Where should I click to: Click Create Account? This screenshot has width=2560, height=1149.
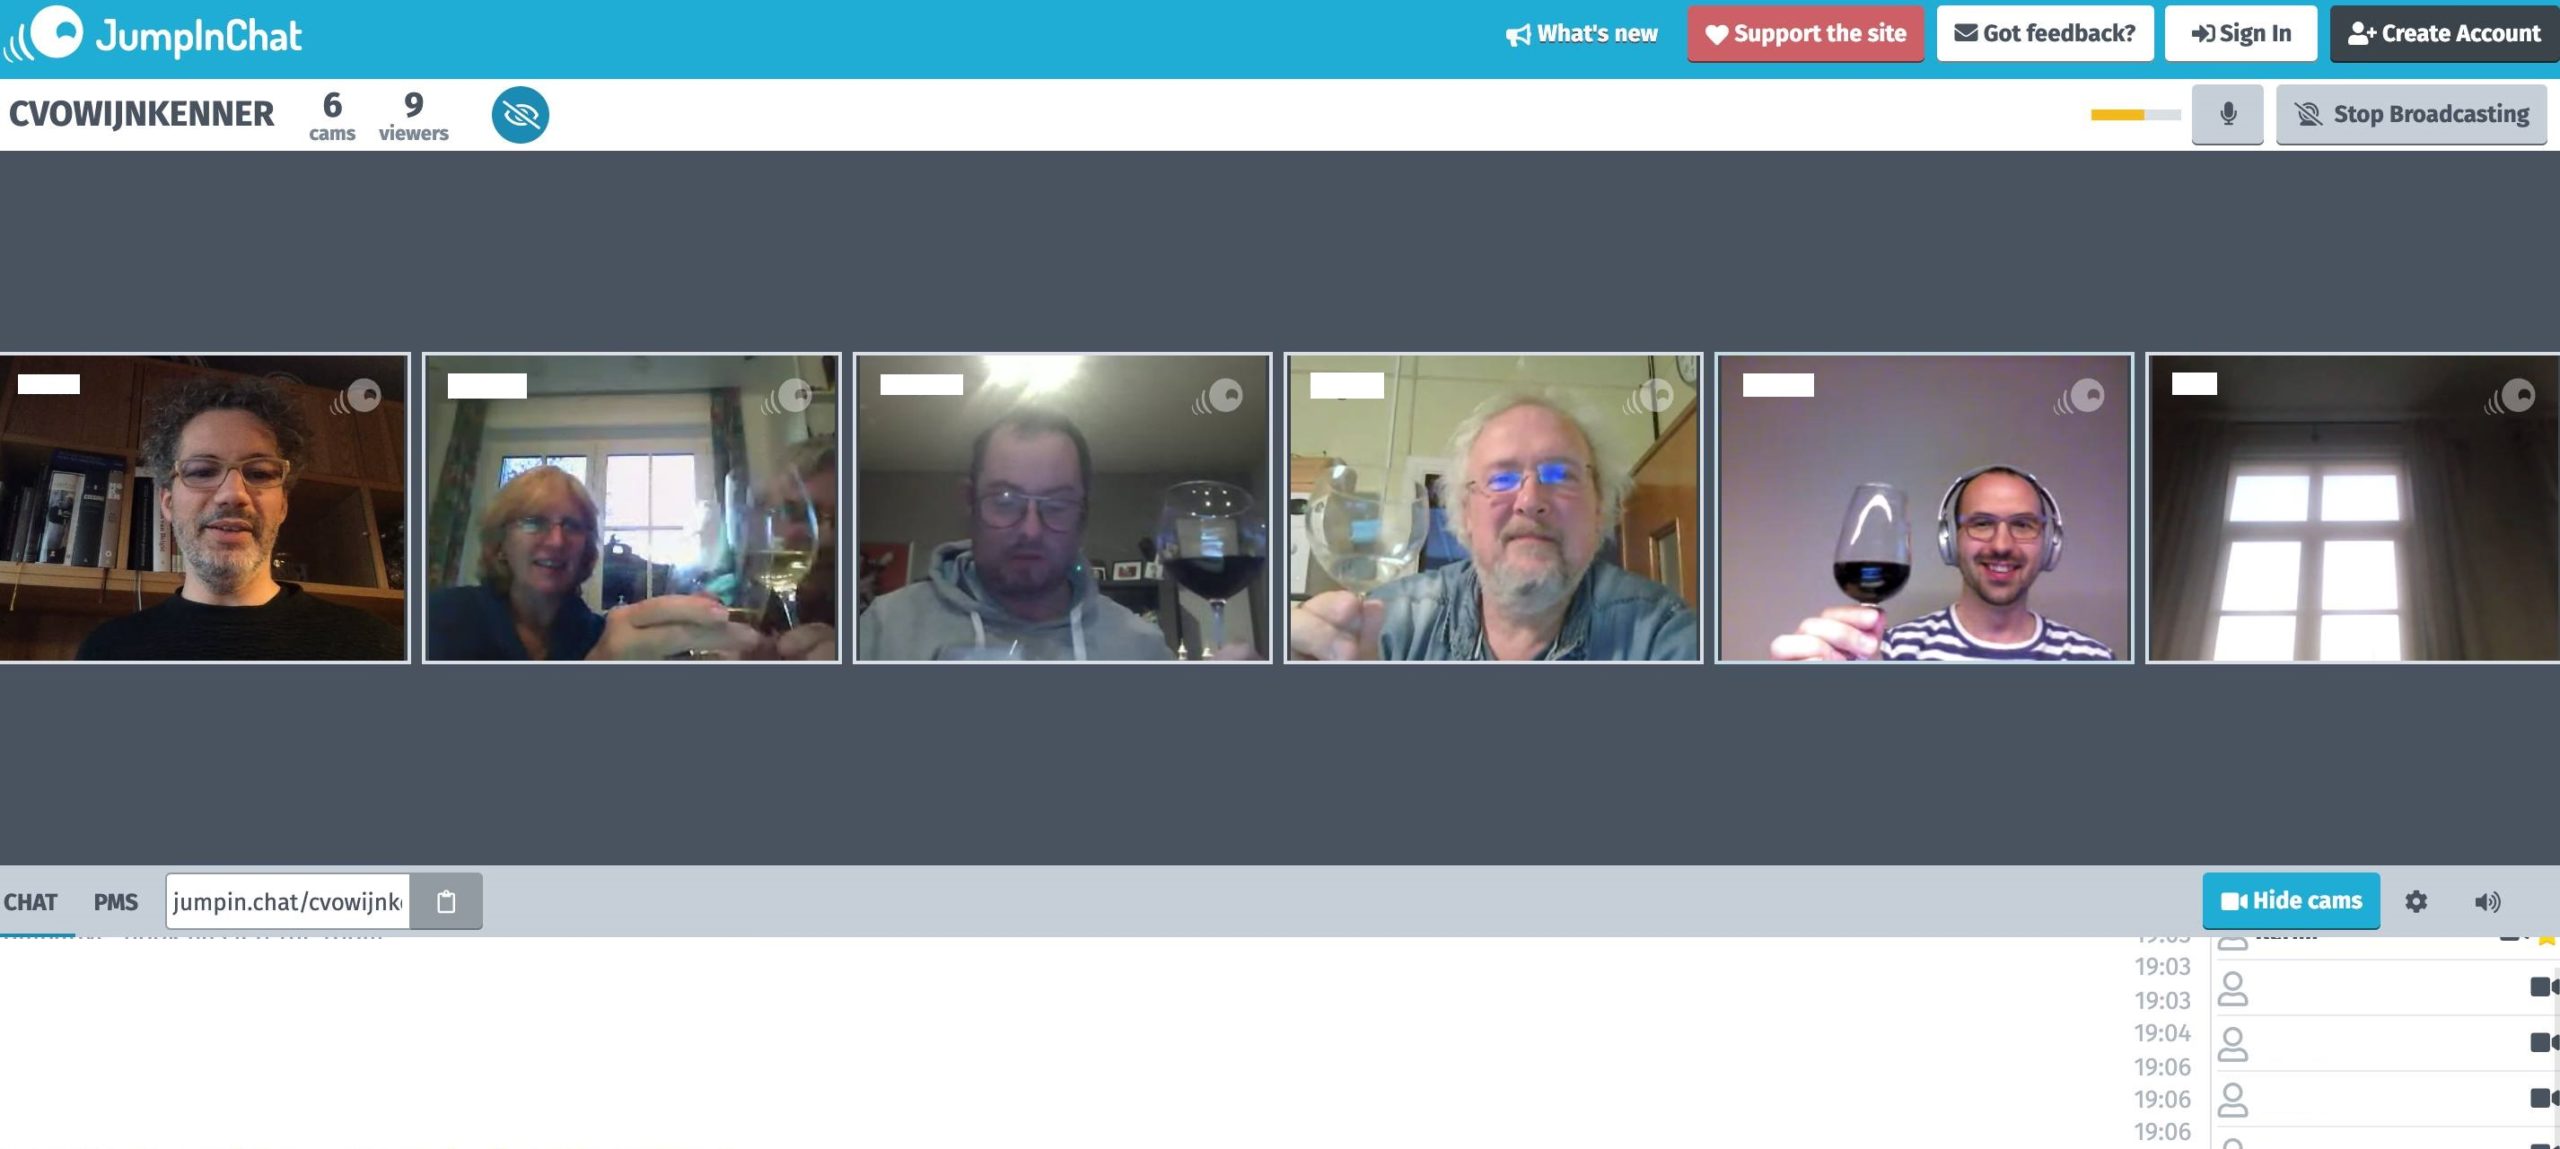2444,34
